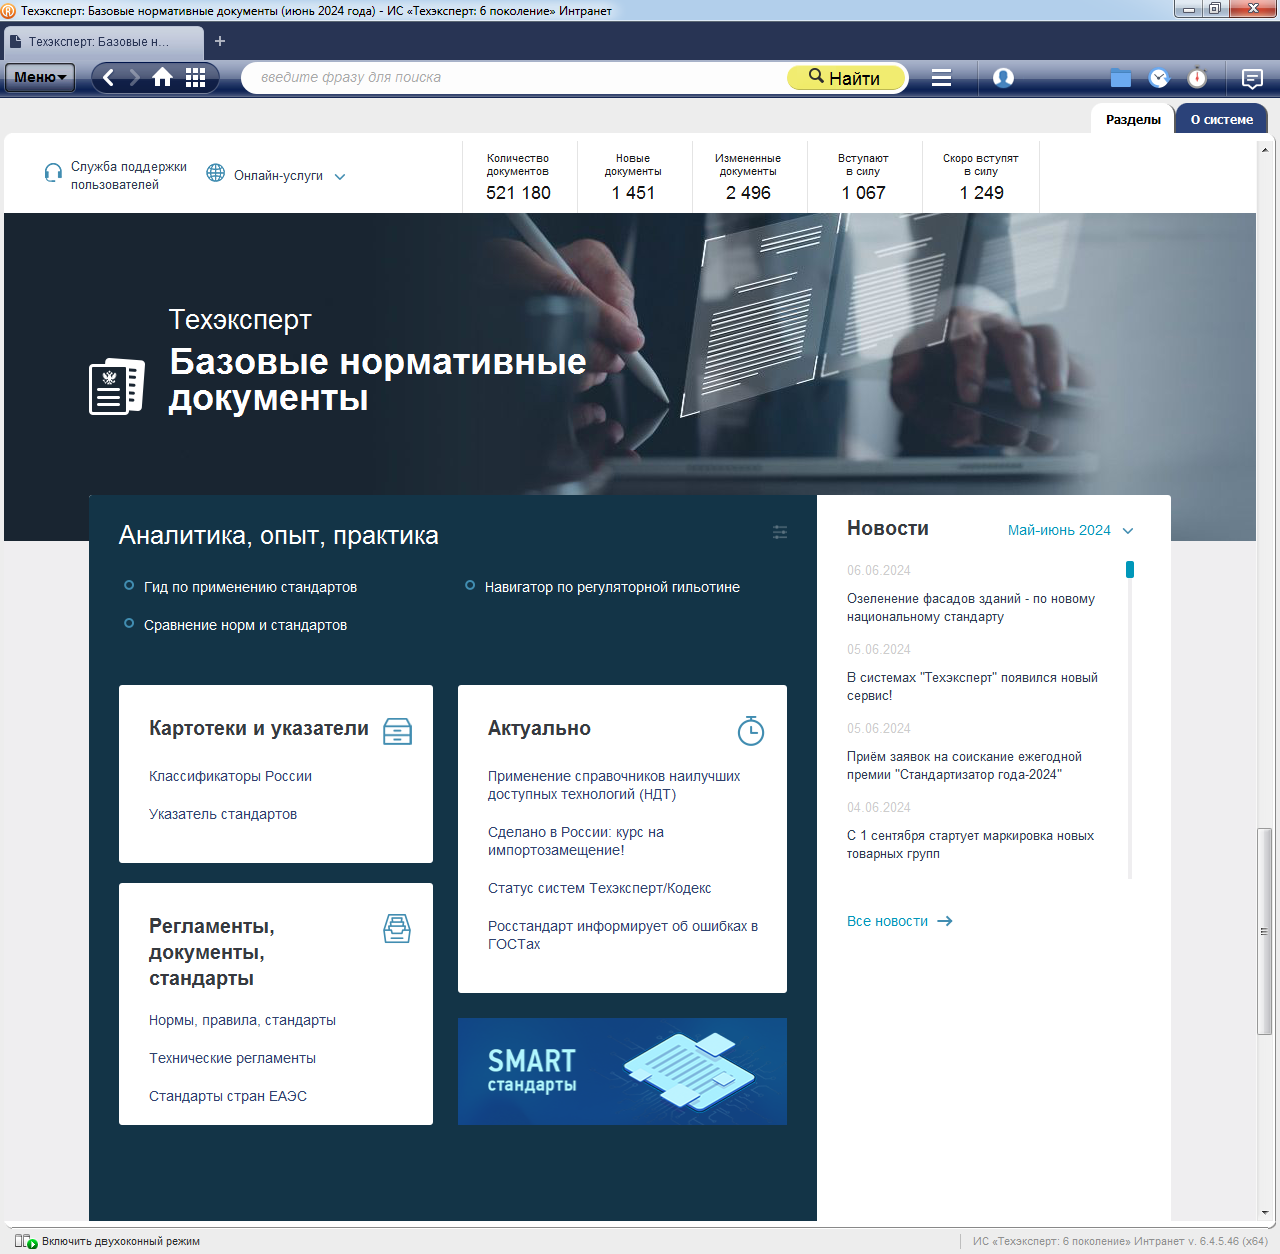Open Измененные документы 2 496 counter
The width and height of the screenshot is (1280, 1254).
[x=748, y=177]
